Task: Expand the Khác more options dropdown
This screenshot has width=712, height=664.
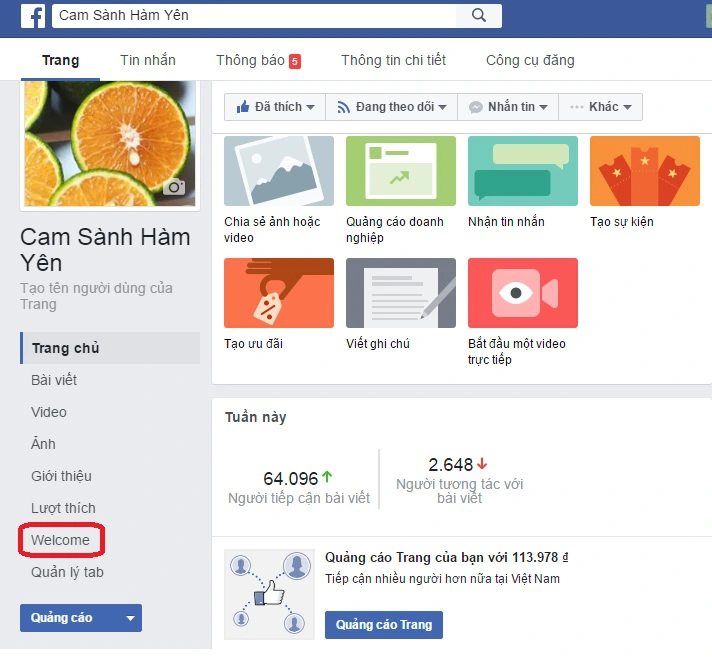Action: [600, 107]
